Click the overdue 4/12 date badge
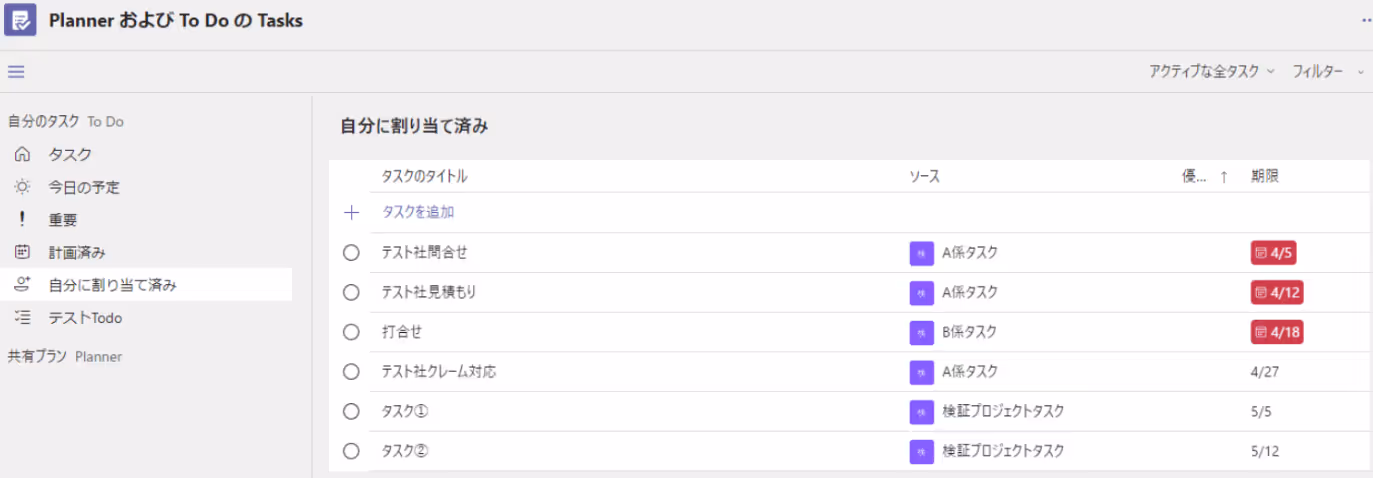 click(x=1277, y=293)
